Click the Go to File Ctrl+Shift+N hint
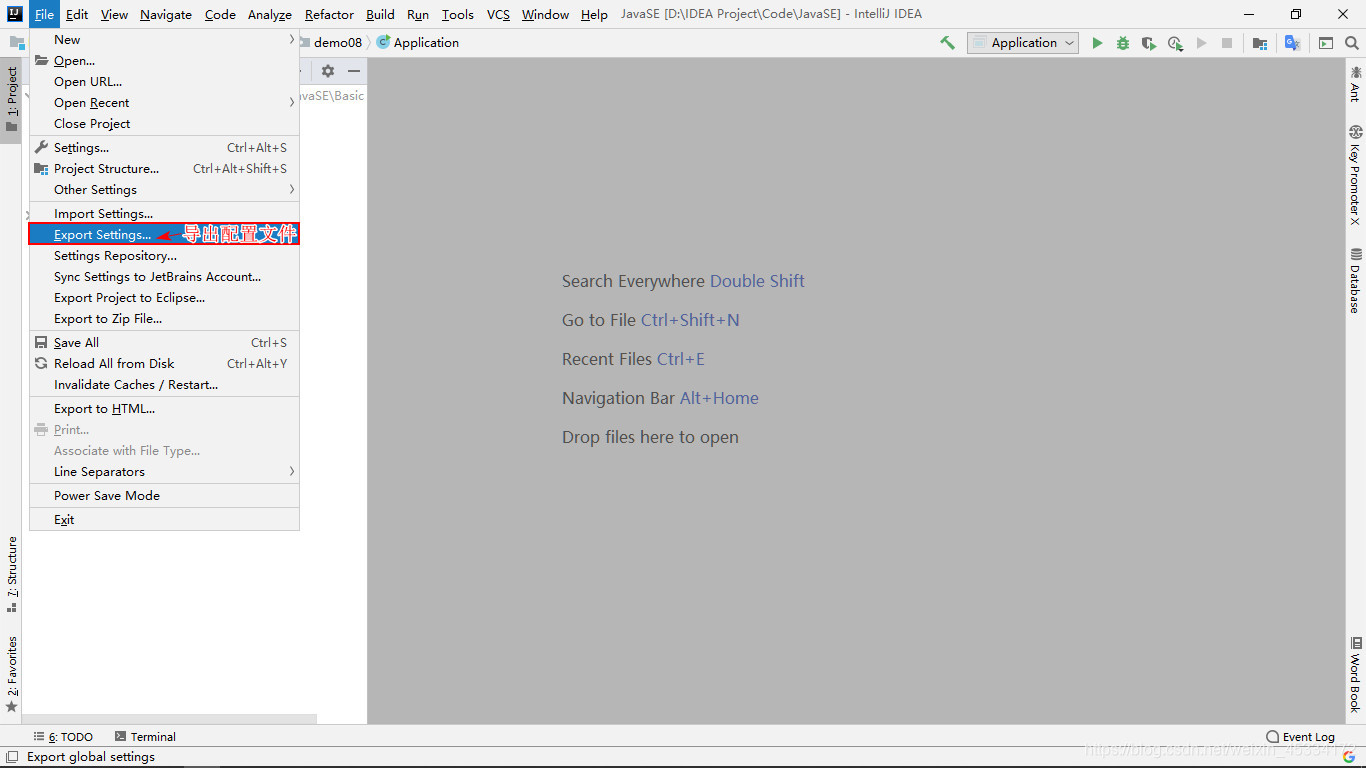The width and height of the screenshot is (1366, 768). coord(651,320)
